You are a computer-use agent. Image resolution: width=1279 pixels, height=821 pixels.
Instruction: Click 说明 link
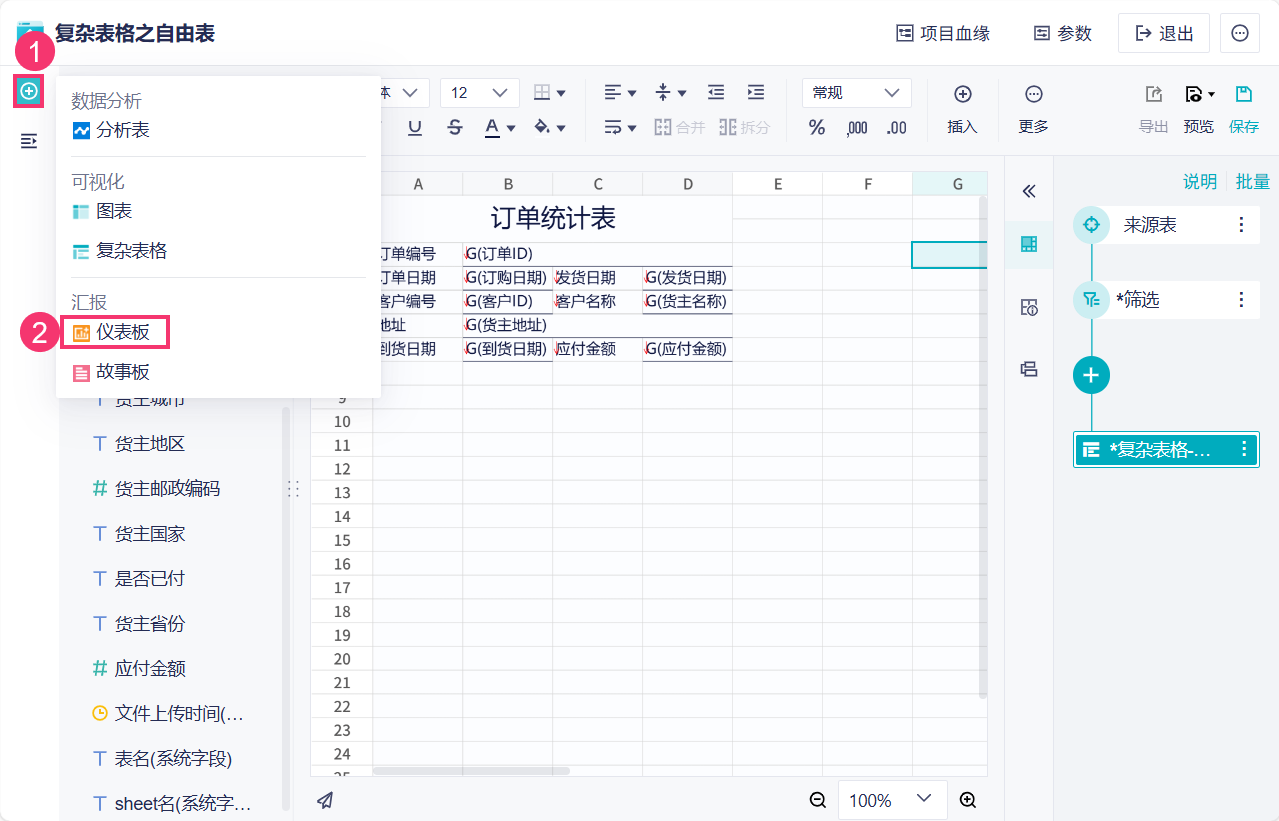tap(1200, 181)
